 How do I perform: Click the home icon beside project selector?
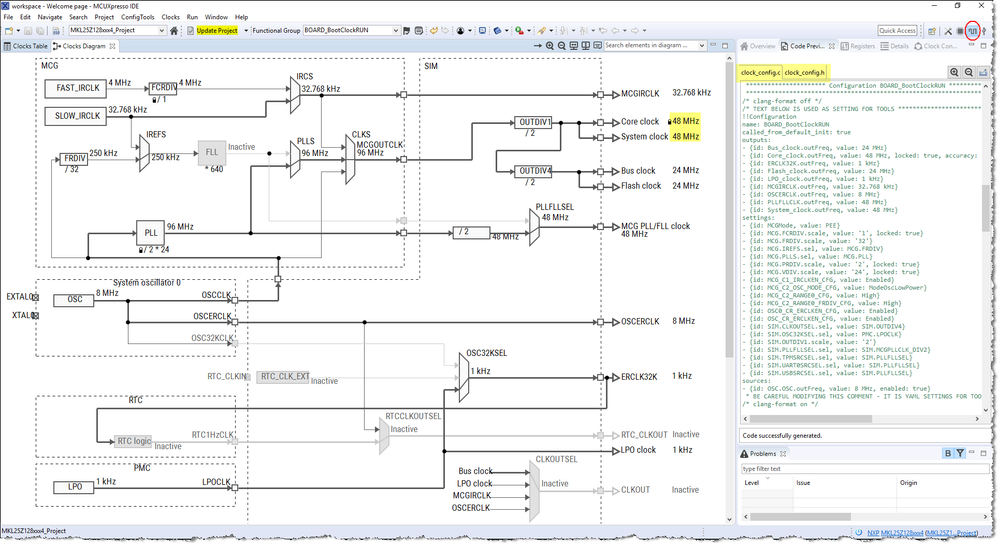(x=173, y=31)
